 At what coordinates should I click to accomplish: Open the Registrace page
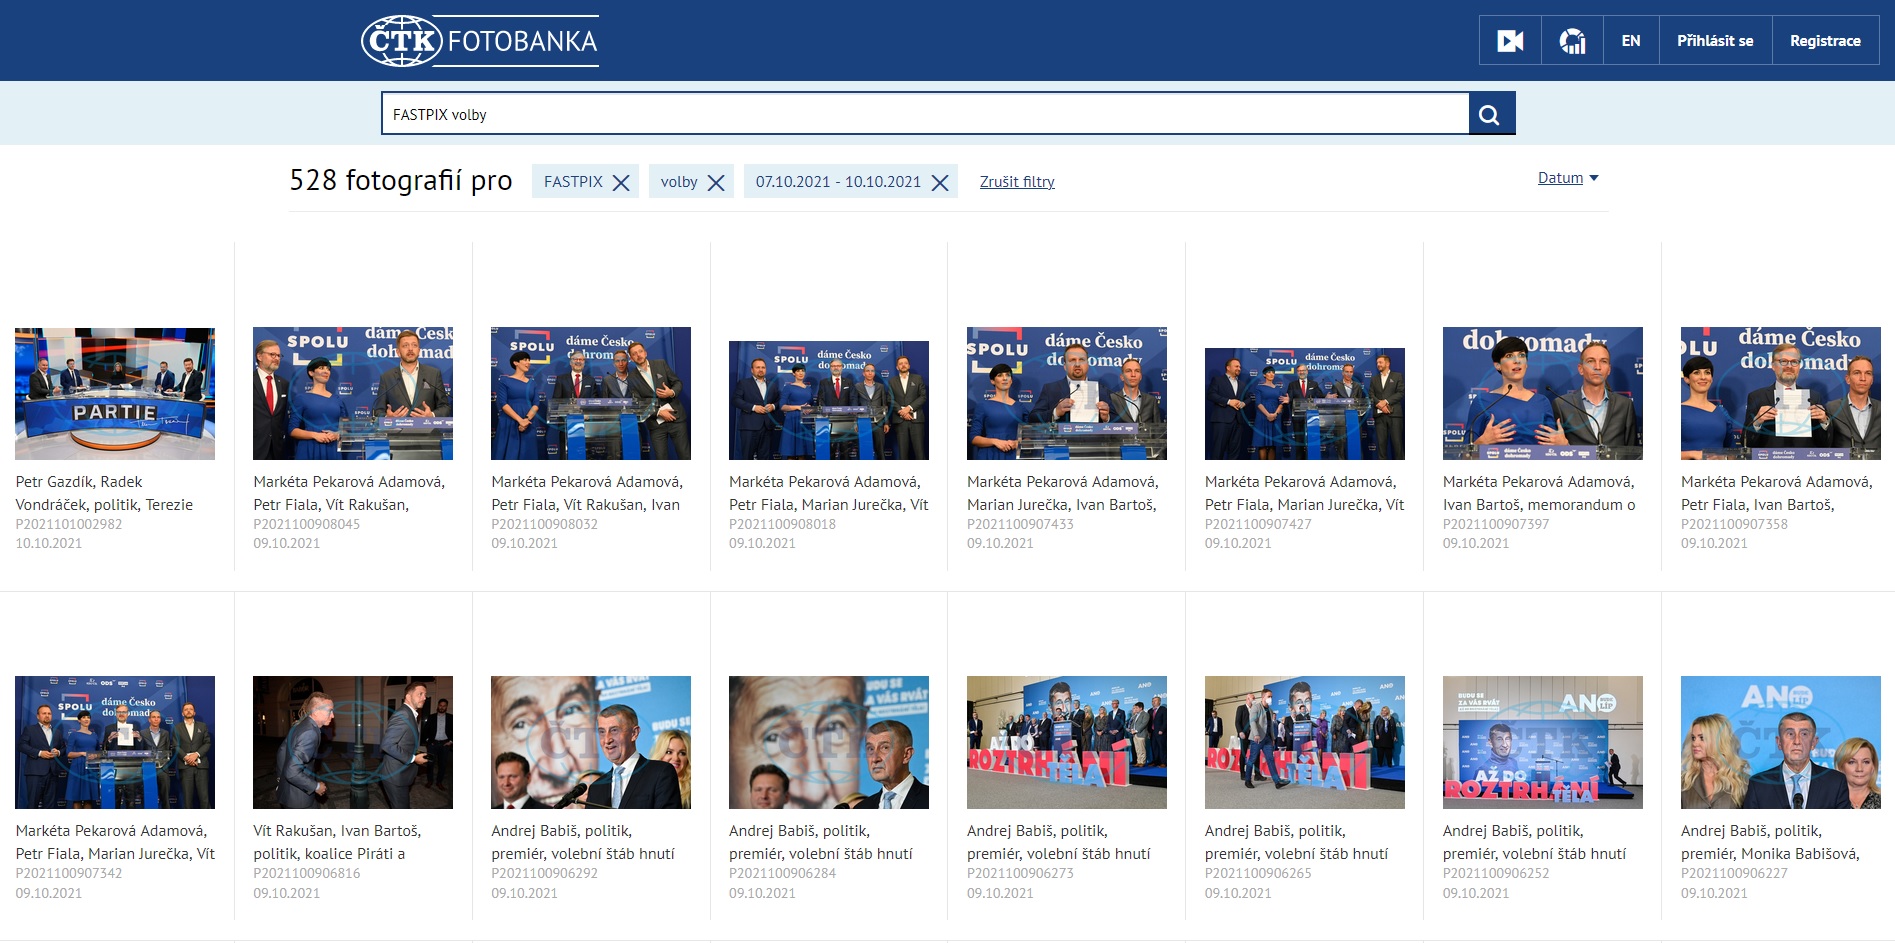pos(1825,41)
